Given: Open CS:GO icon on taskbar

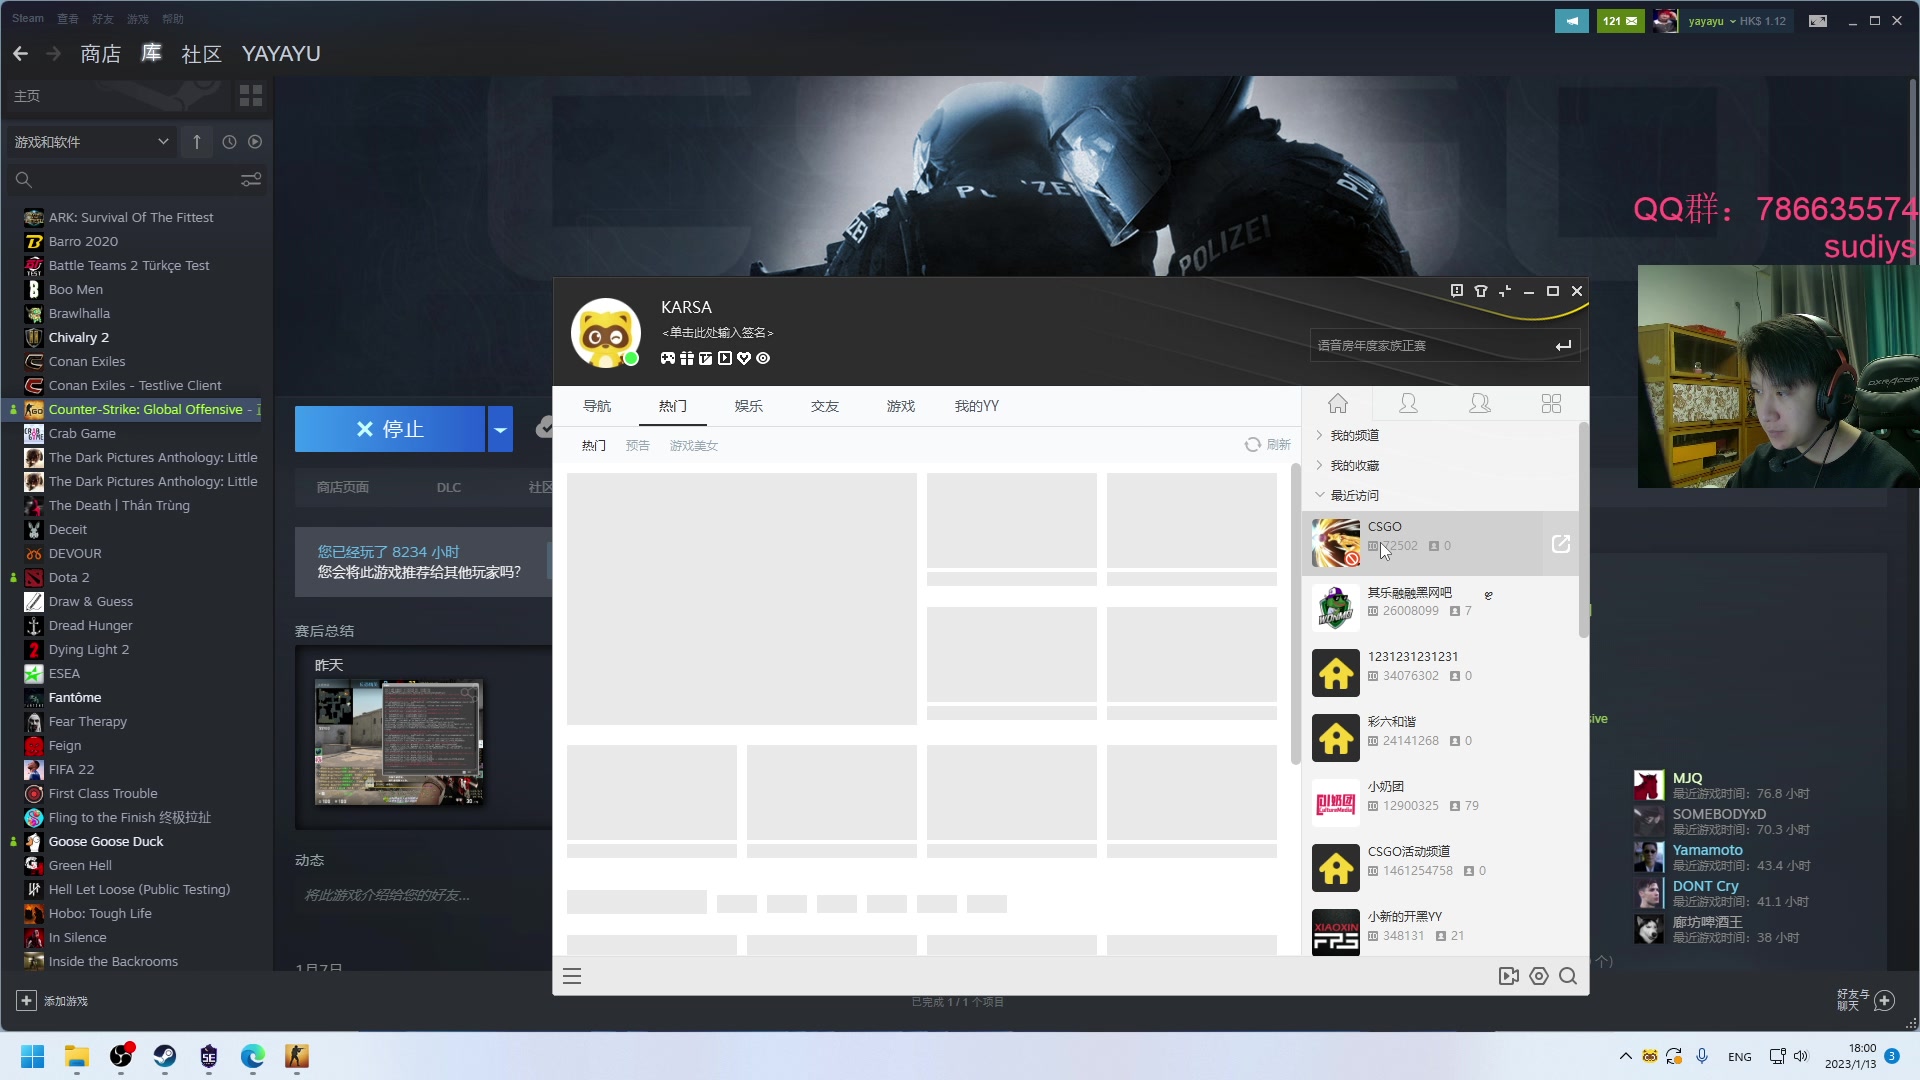Looking at the screenshot, I should click(296, 1057).
